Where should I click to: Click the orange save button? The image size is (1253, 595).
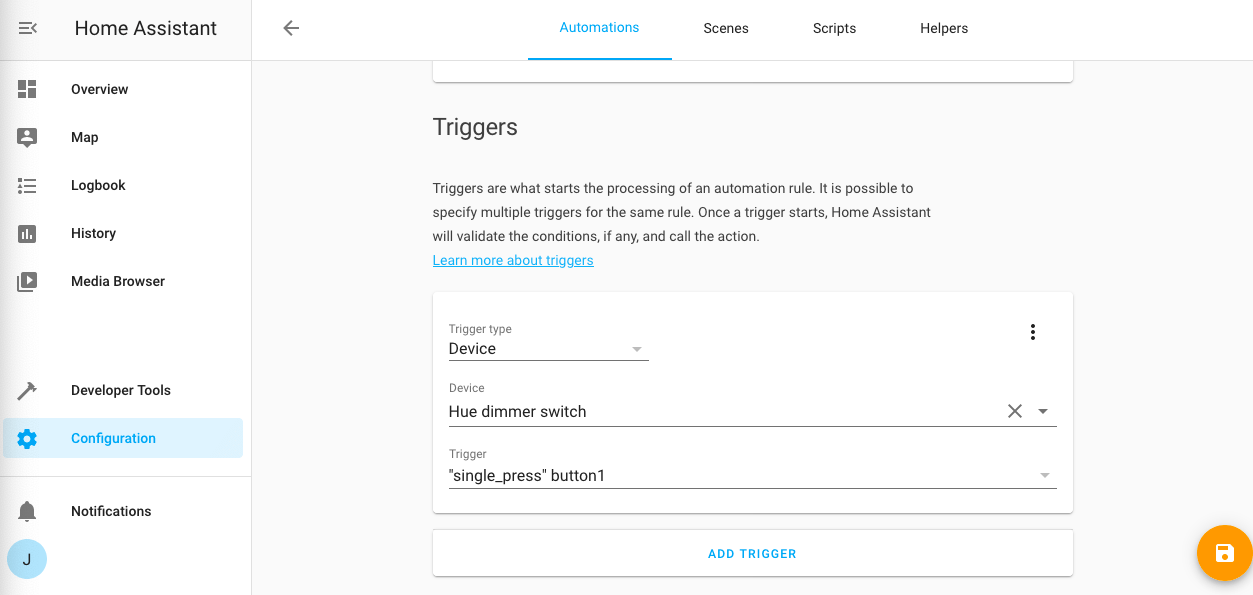(x=1224, y=553)
